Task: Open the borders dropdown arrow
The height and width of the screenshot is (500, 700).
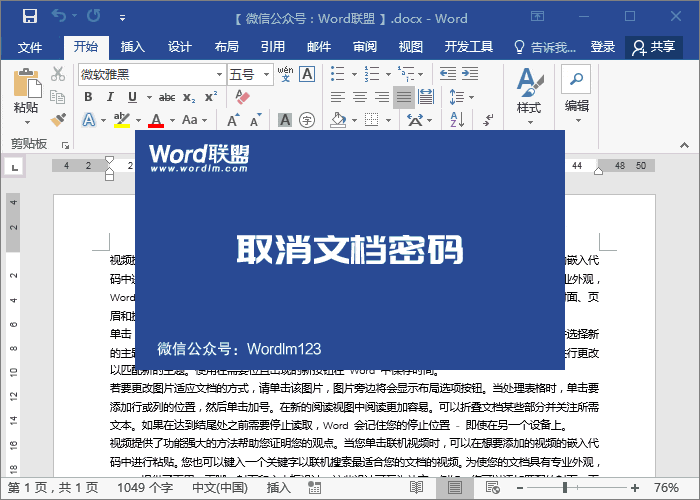Action: [x=388, y=121]
